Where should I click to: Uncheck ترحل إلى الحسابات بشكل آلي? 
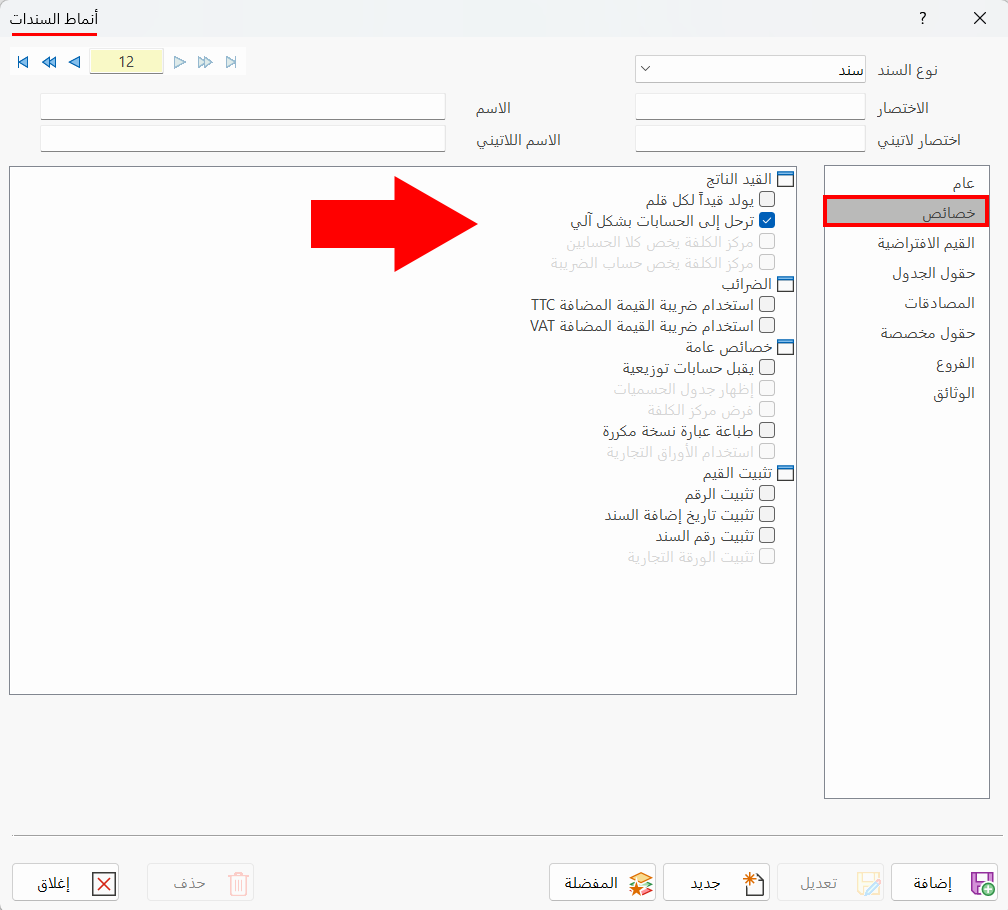point(767,220)
